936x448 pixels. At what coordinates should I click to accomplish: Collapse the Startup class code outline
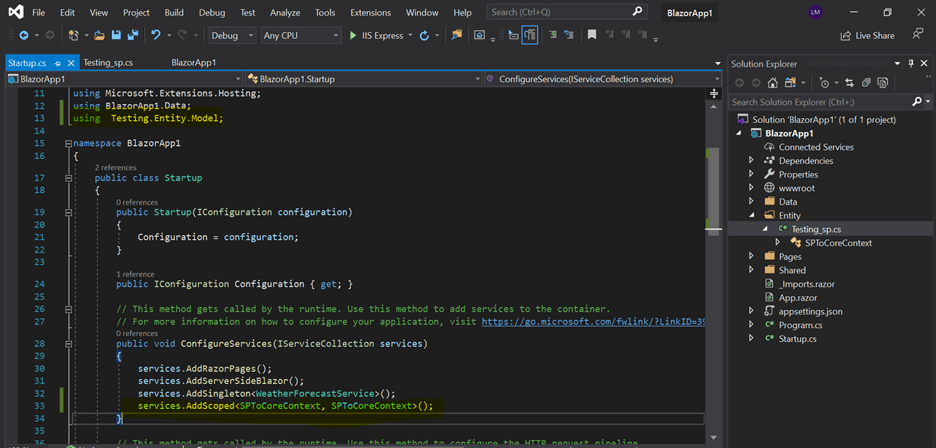68,178
